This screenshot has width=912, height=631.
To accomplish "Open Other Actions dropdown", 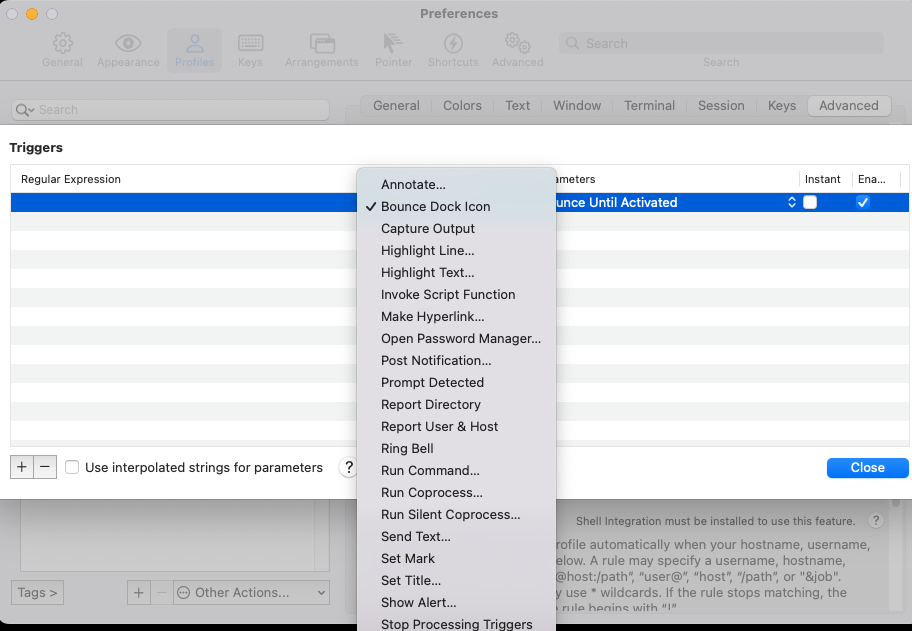I will pos(251,593).
